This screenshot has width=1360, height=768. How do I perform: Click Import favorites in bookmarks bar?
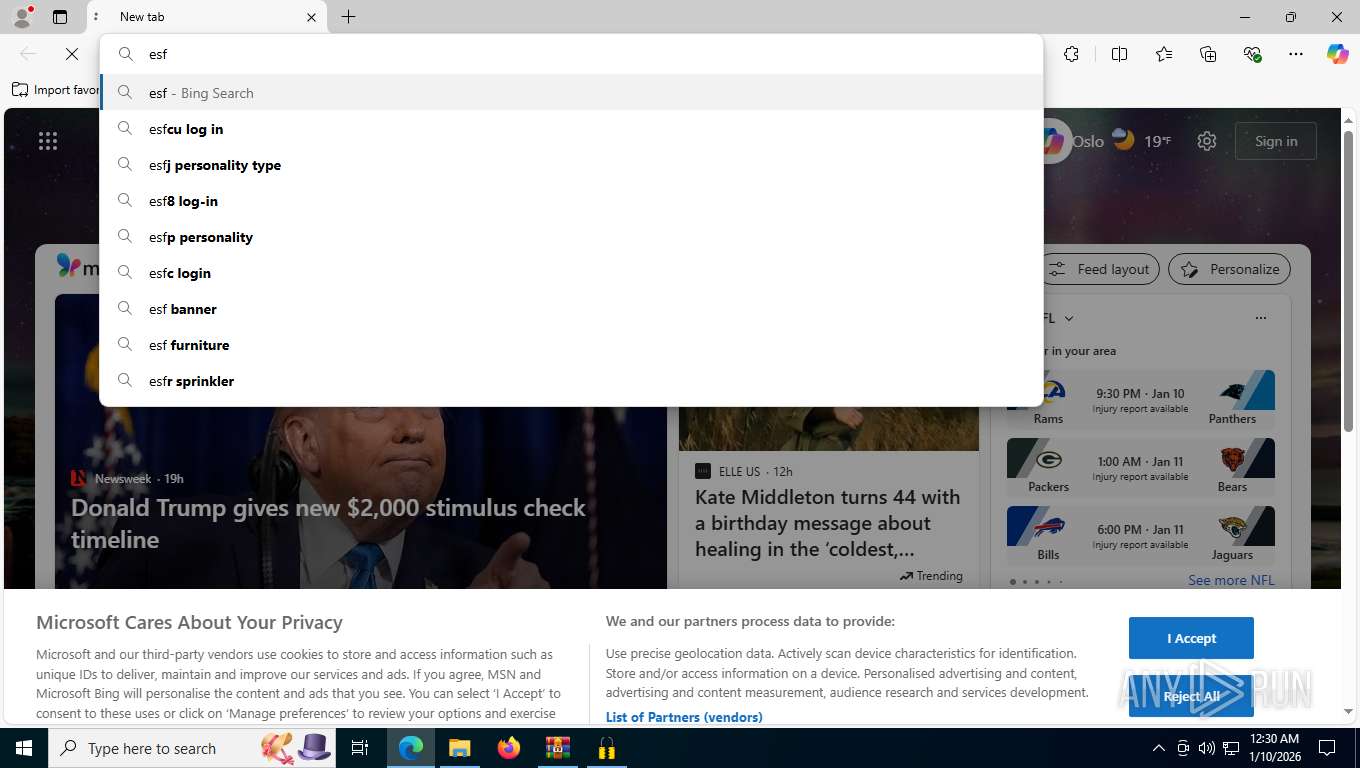56,90
